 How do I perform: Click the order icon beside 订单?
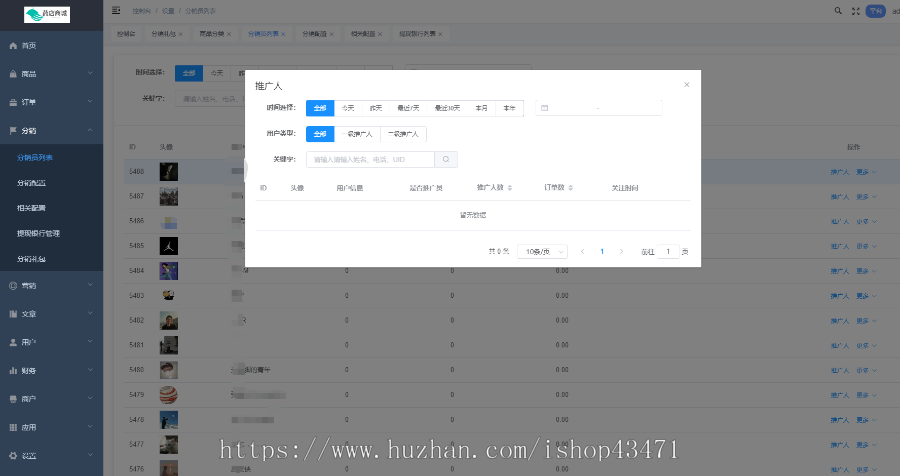[x=13, y=102]
